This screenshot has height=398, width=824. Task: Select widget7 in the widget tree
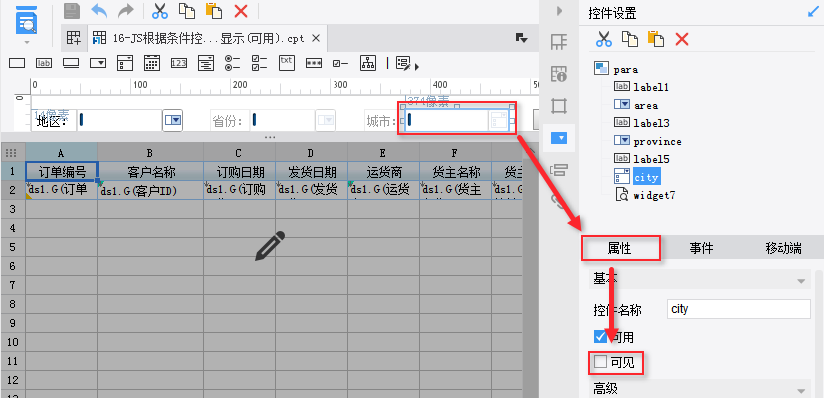point(654,196)
